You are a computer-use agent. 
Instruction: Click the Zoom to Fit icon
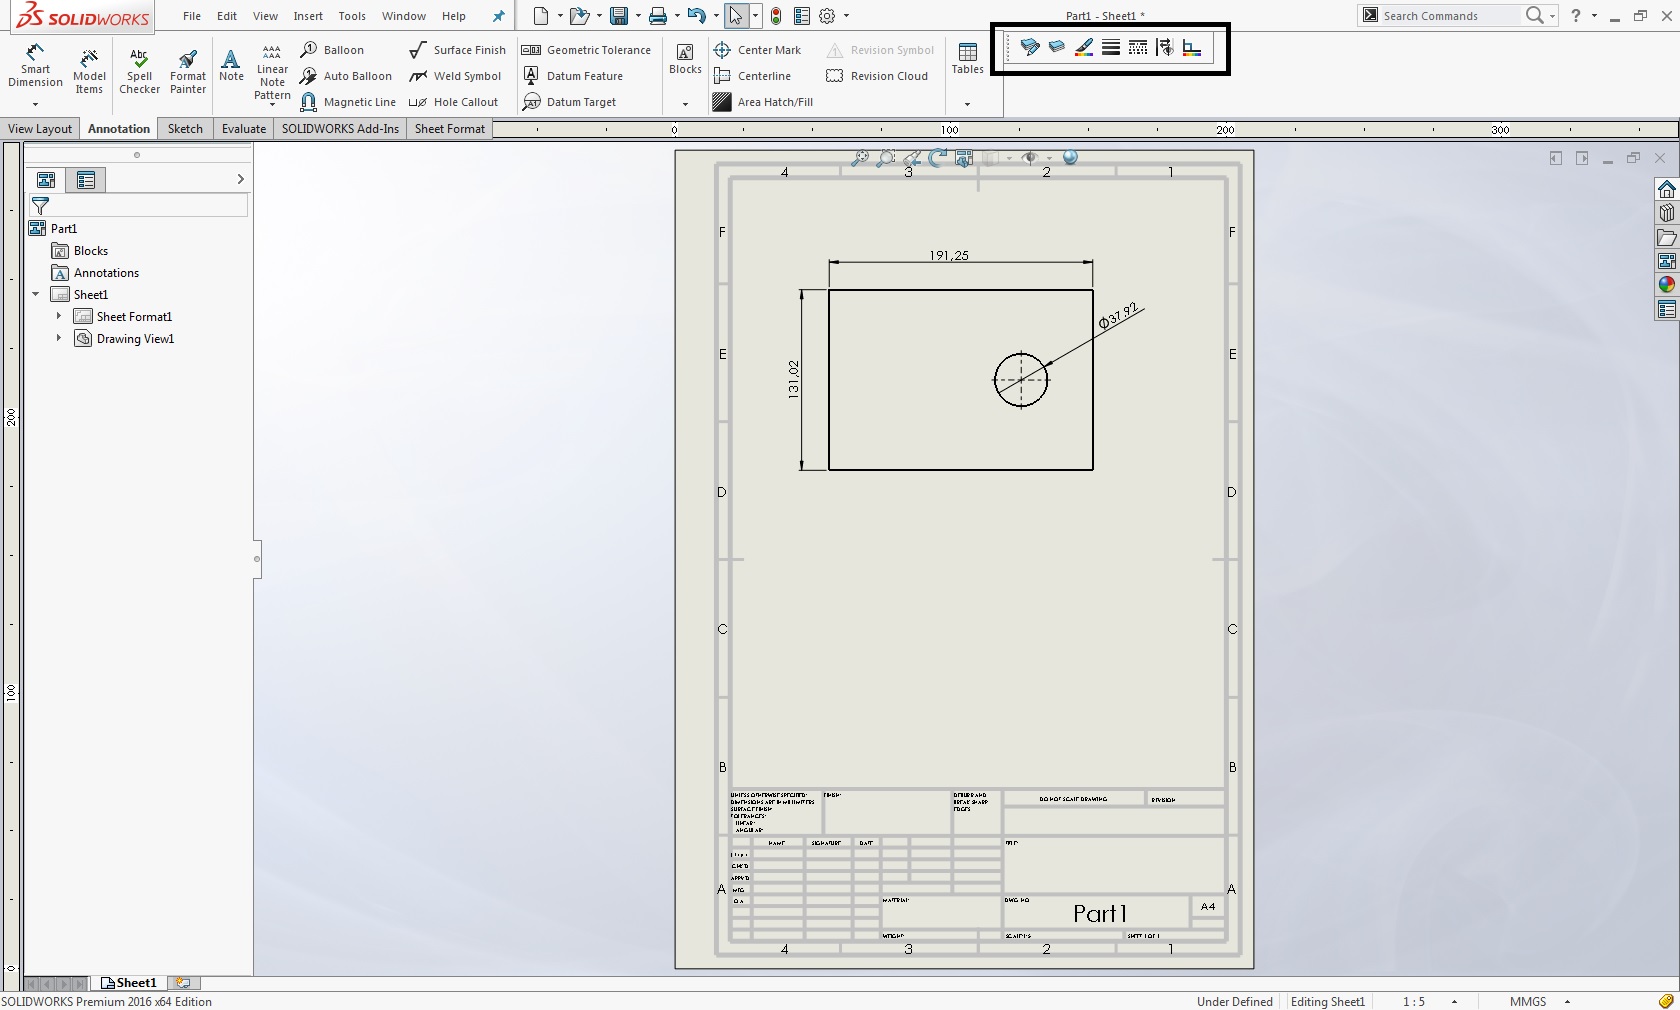pos(859,158)
